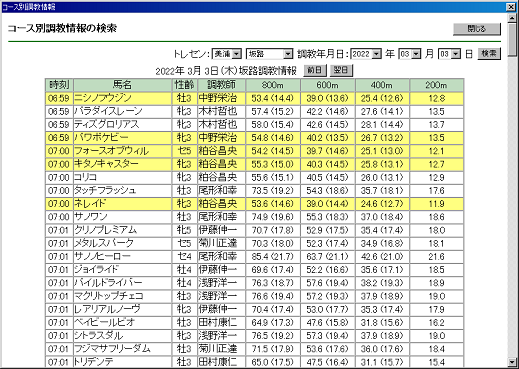The image size is (519, 369).
Task: Go to previous day with 前日 button
Action: (x=315, y=70)
